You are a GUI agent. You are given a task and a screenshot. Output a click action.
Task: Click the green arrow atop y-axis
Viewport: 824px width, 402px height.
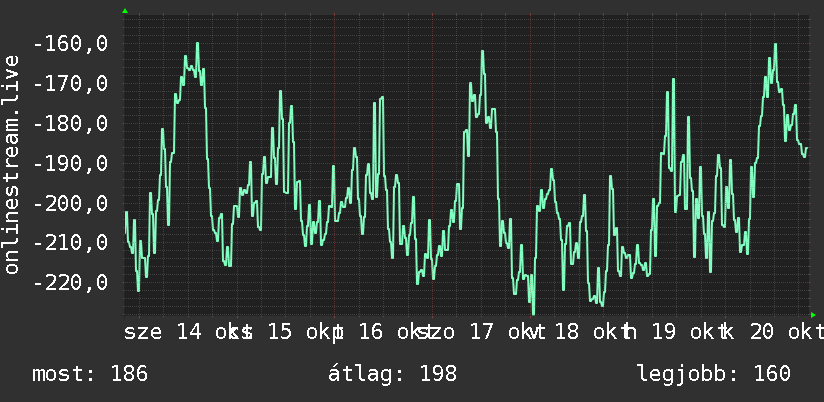point(125,11)
